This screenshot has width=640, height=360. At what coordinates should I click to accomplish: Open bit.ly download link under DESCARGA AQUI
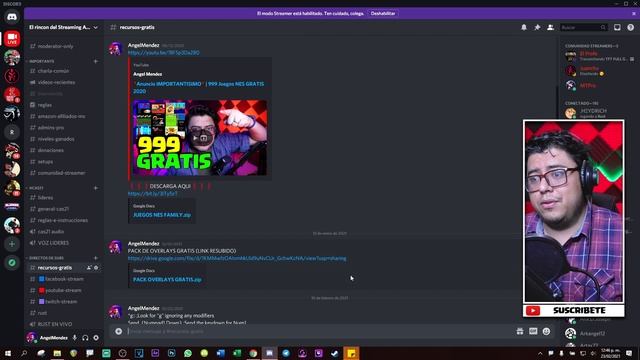tap(152, 193)
